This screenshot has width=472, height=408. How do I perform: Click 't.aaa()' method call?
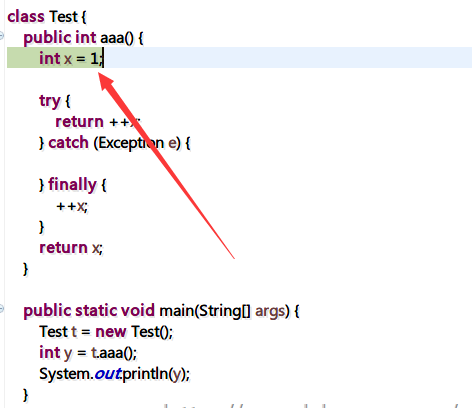click(112, 353)
